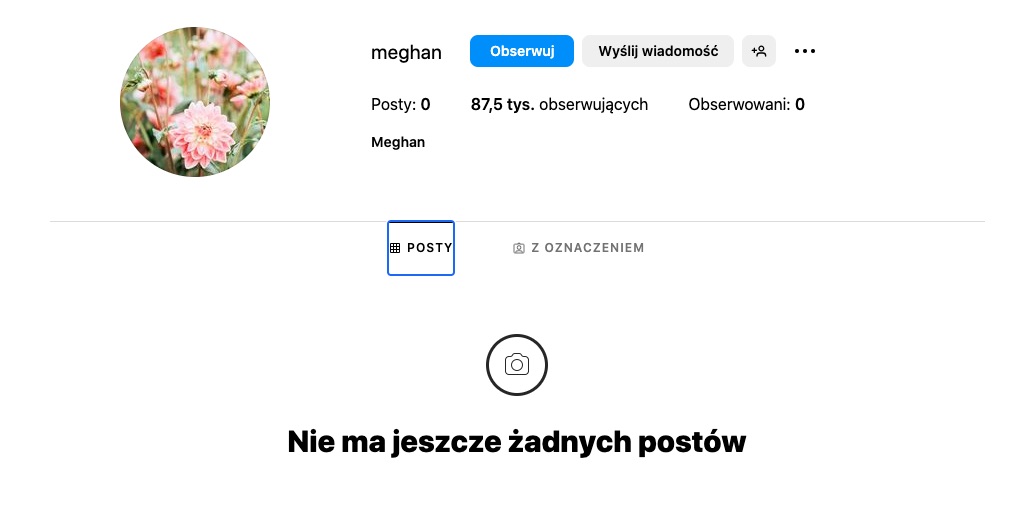Image resolution: width=1021 pixels, height=518 pixels.
Task: Click the Posty: 0 counter
Action: click(x=400, y=104)
